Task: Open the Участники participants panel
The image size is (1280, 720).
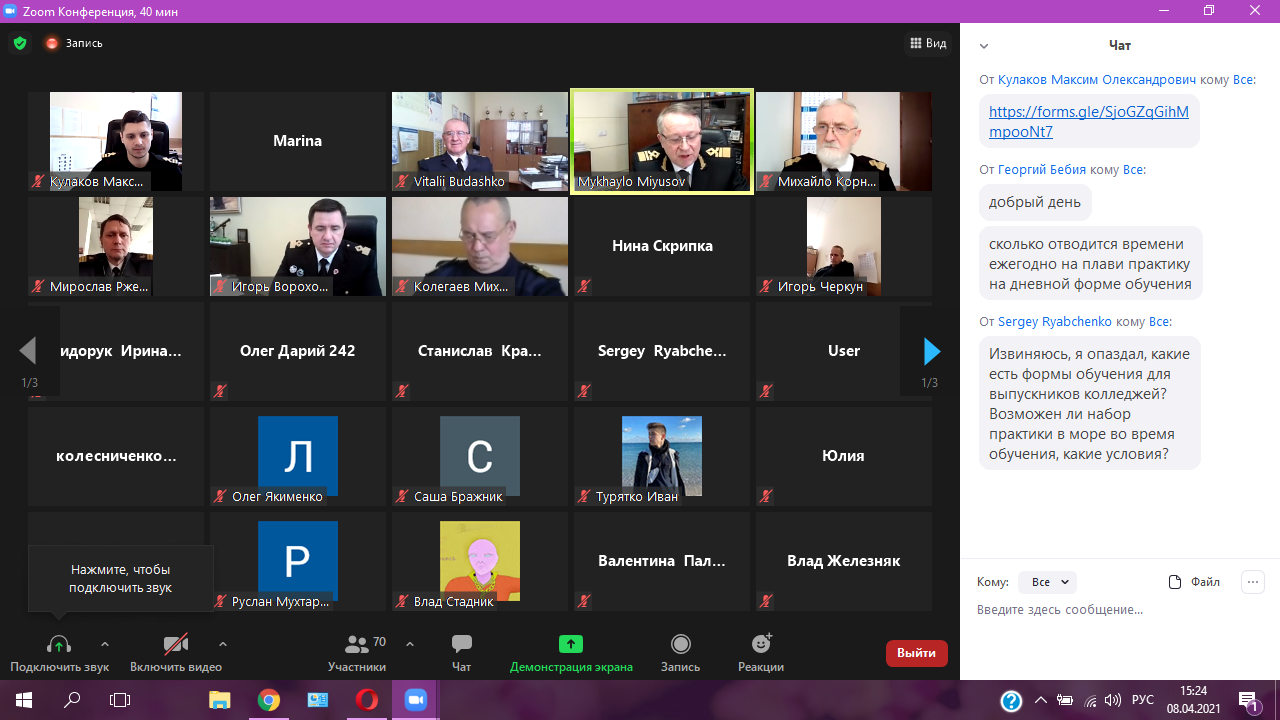Action: pyautogui.click(x=357, y=652)
